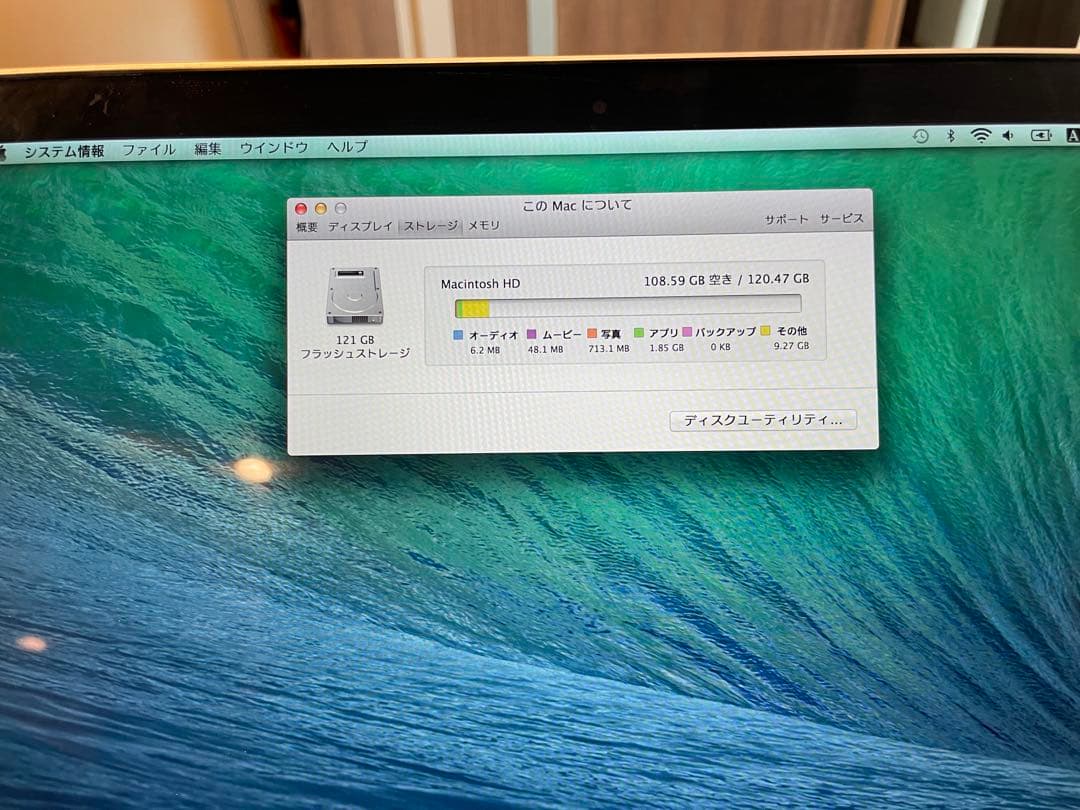Open the input source menu (A icon)
The height and width of the screenshot is (810, 1080).
tap(1072, 135)
